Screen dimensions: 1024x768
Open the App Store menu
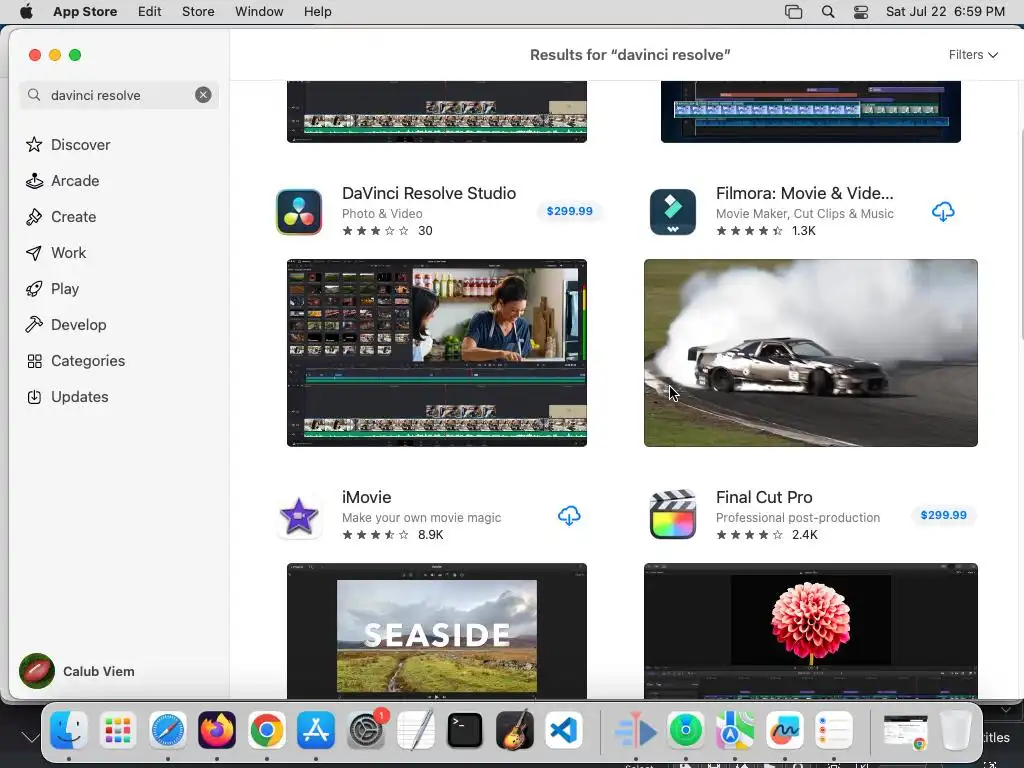85,12
